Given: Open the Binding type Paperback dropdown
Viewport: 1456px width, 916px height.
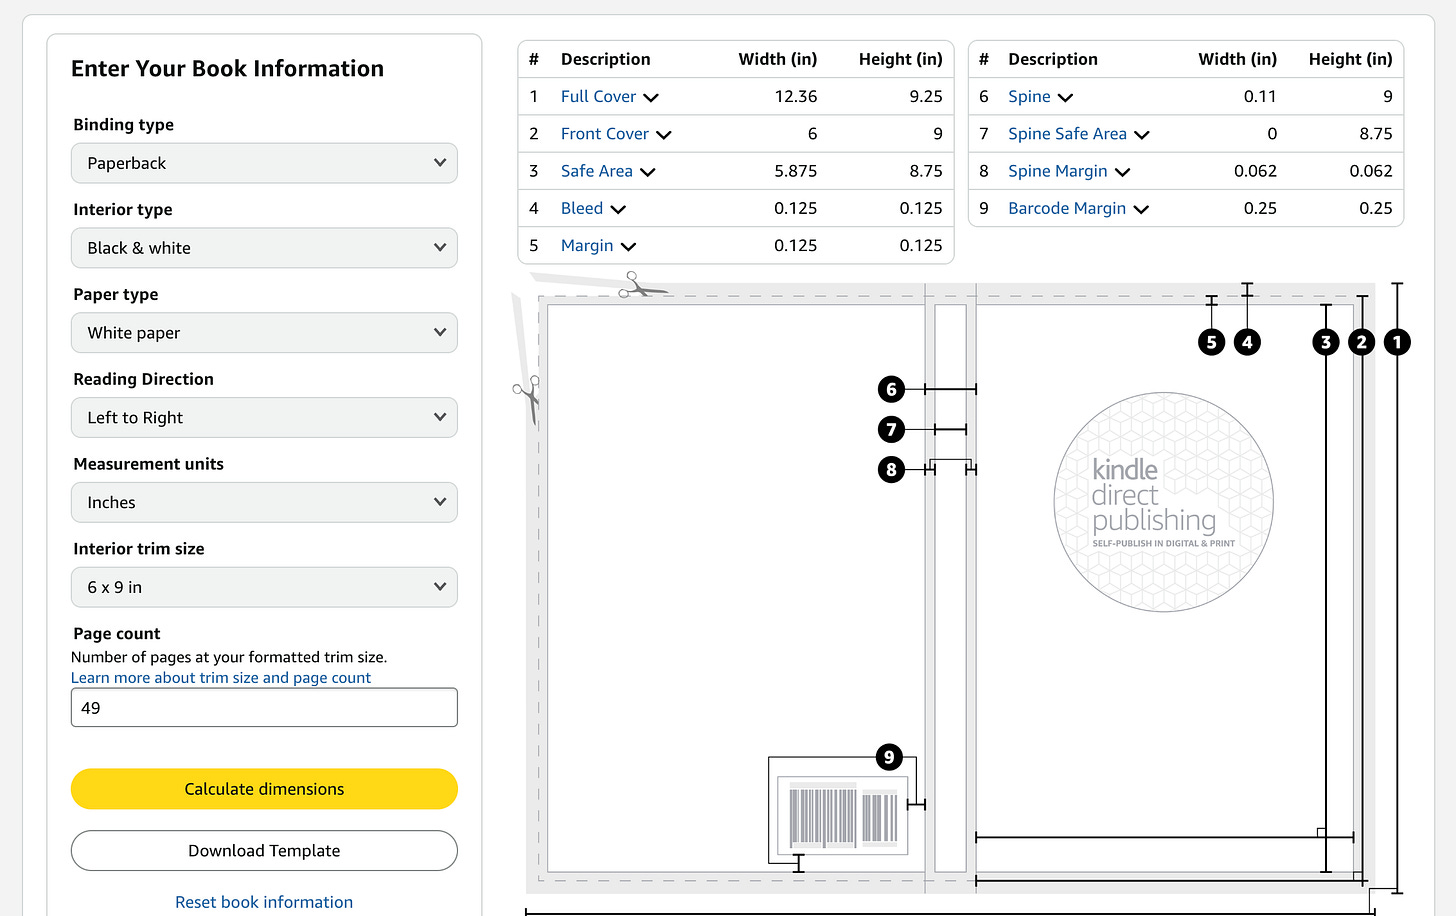Looking at the screenshot, I should (x=264, y=163).
